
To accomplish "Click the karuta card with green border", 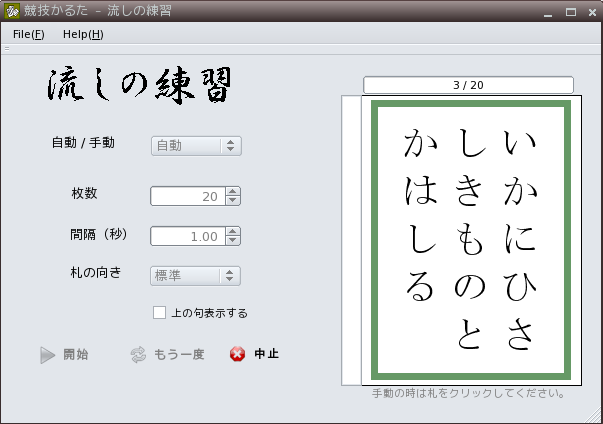I will (x=470, y=240).
